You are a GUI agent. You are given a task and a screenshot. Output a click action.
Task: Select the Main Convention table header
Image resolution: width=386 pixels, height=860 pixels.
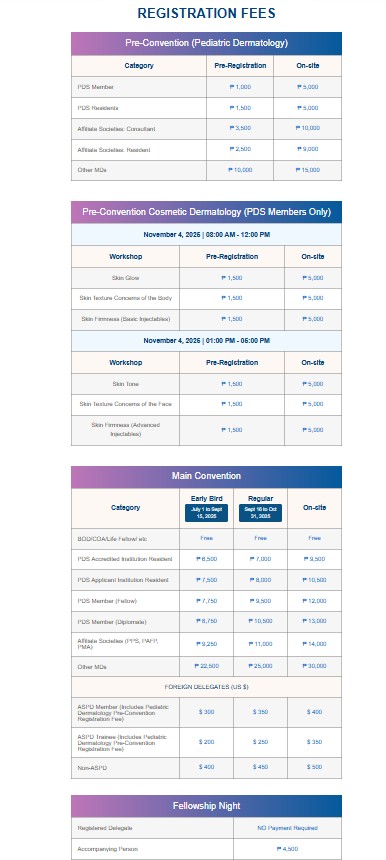coord(206,476)
